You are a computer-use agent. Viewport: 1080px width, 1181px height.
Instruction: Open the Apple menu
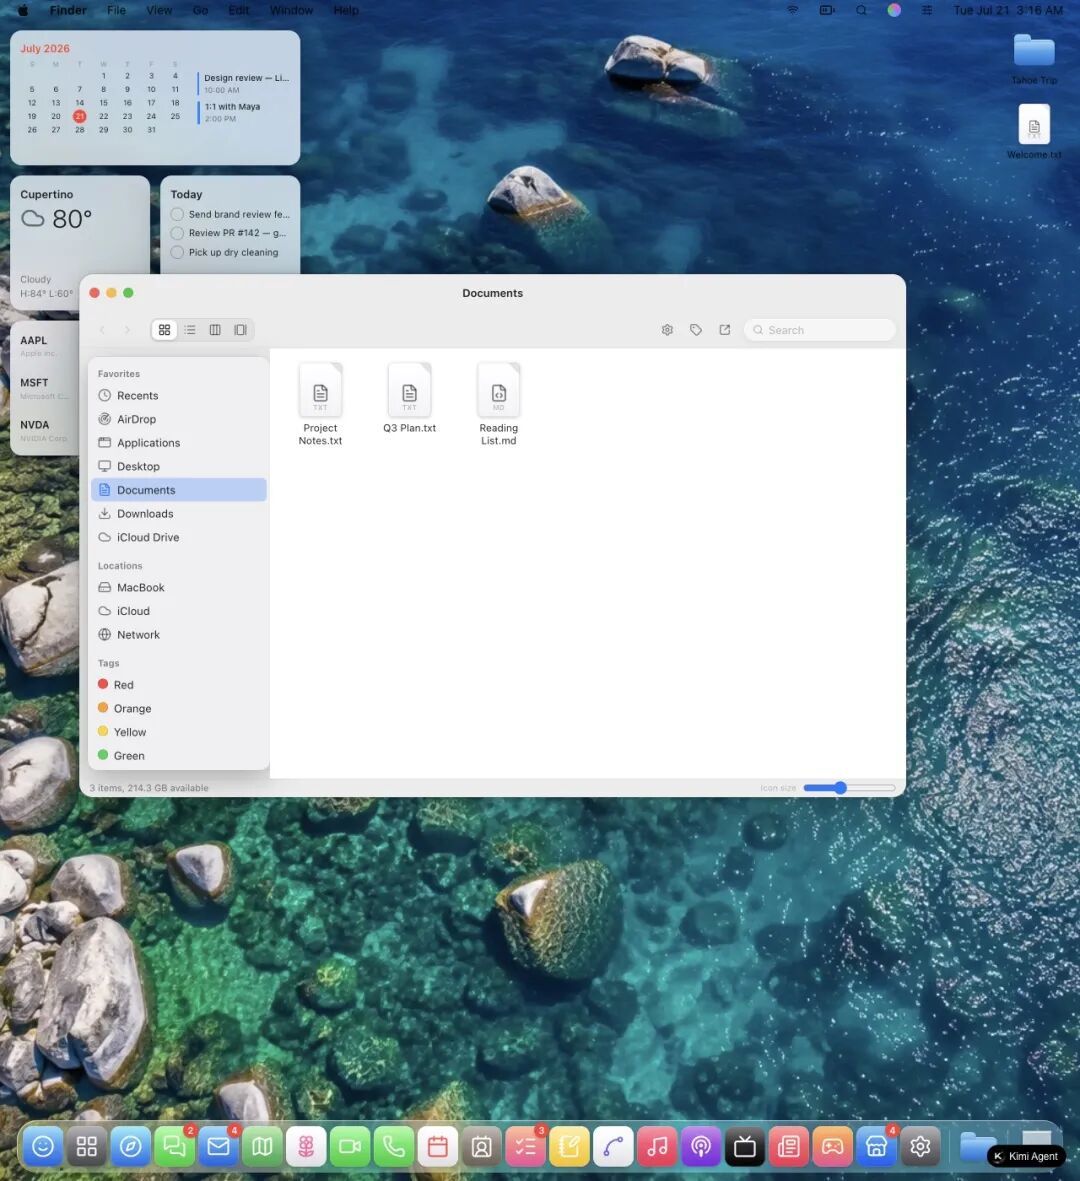tap(23, 11)
